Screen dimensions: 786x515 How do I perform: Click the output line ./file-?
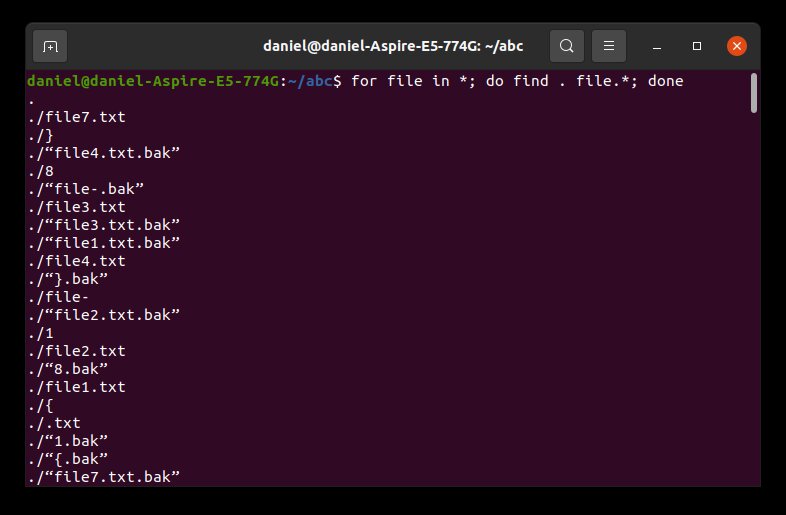[59, 297]
